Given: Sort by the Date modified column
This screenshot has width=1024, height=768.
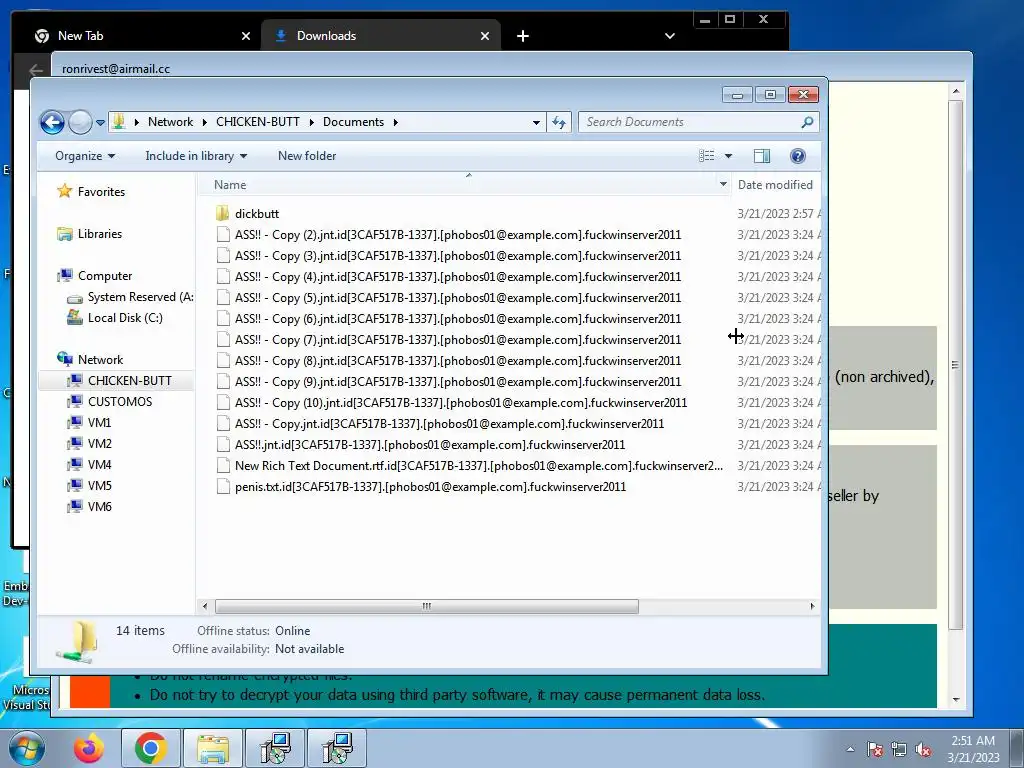Looking at the screenshot, I should tap(776, 185).
